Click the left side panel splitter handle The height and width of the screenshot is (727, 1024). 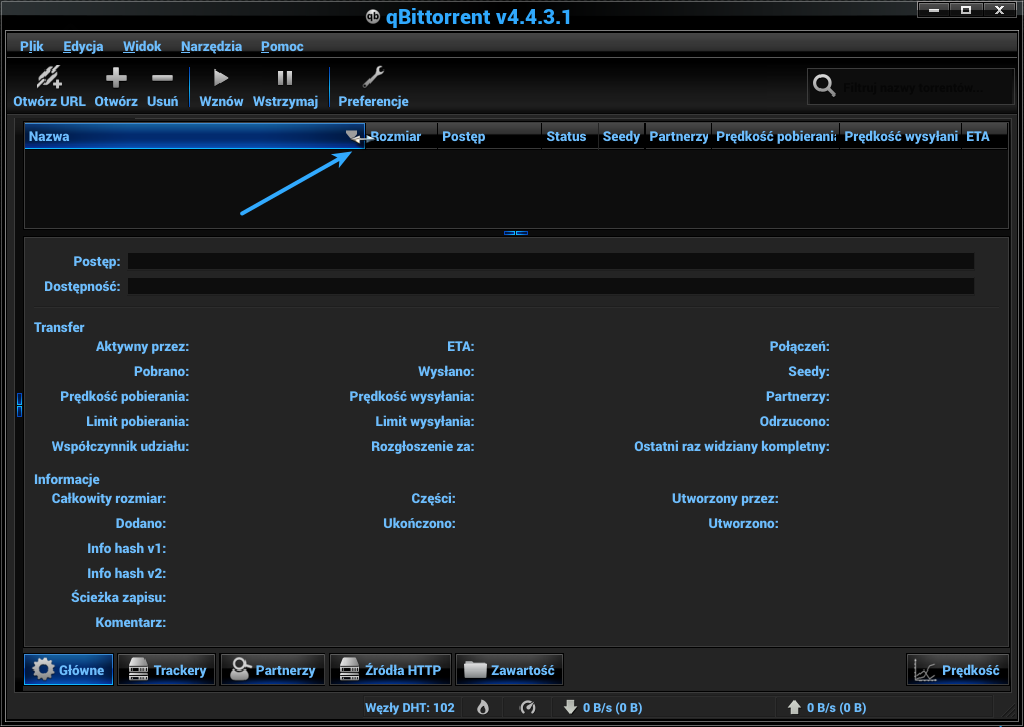[20, 405]
